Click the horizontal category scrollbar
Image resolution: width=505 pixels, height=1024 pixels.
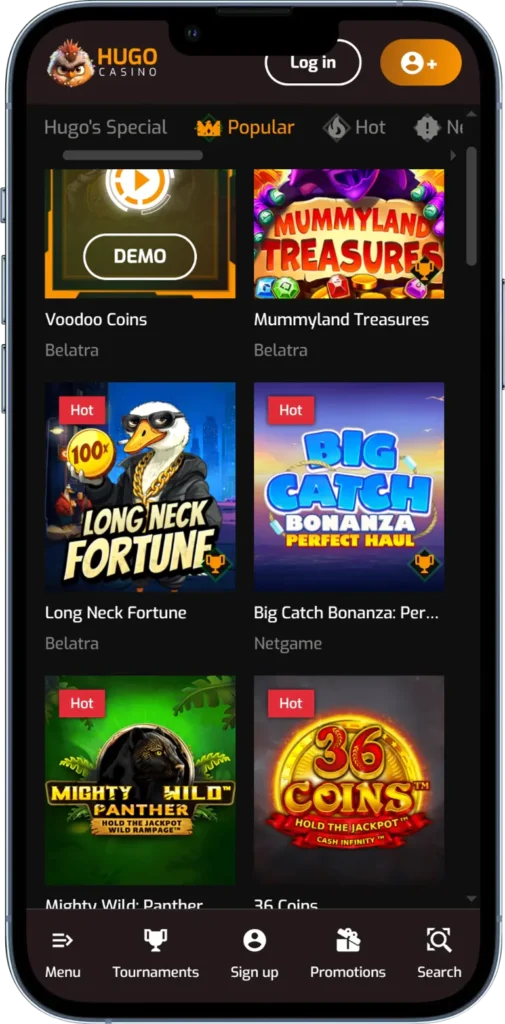[x=133, y=155]
